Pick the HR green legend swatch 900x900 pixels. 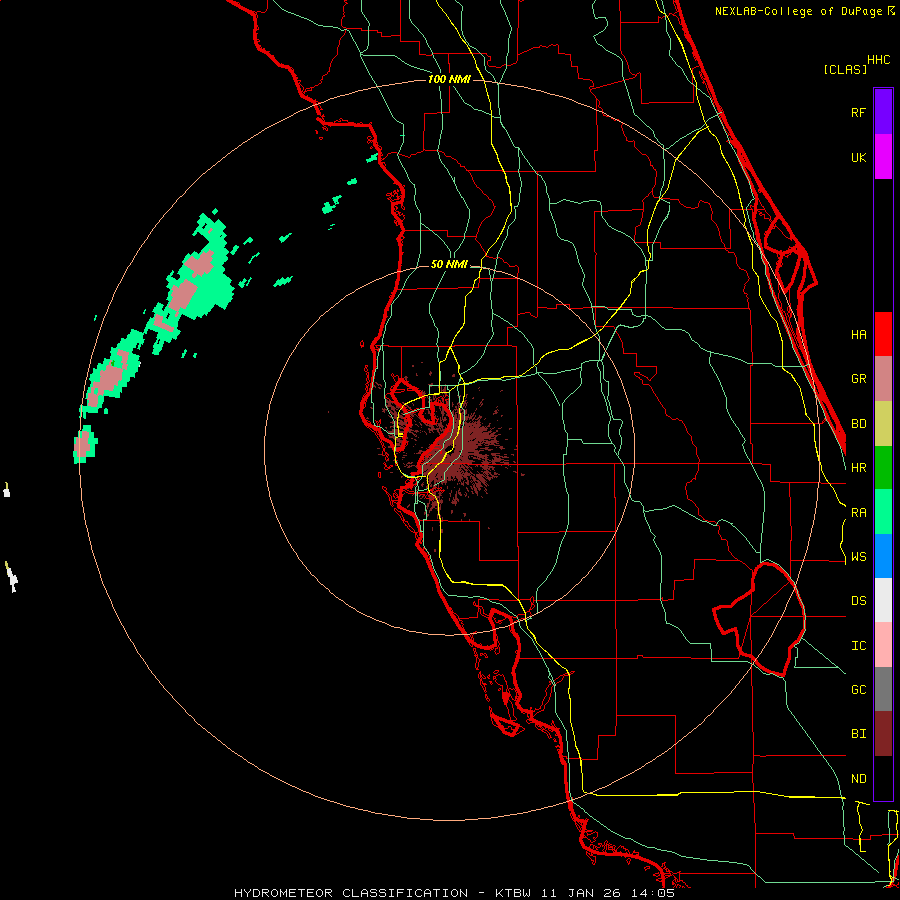[883, 467]
